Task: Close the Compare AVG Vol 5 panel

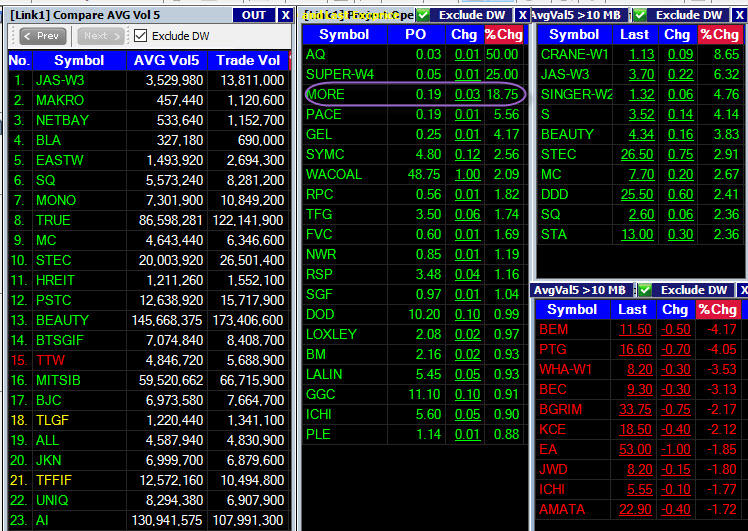Action: tap(285, 15)
